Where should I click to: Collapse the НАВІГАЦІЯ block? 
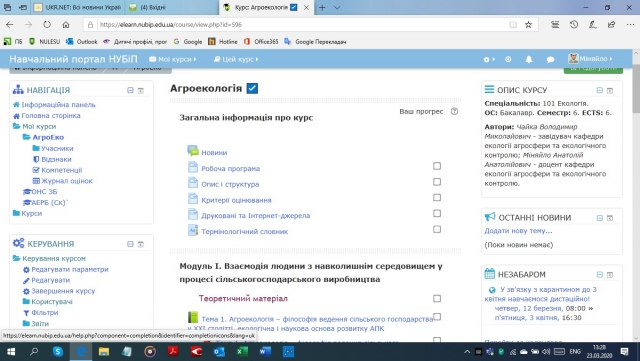point(130,90)
